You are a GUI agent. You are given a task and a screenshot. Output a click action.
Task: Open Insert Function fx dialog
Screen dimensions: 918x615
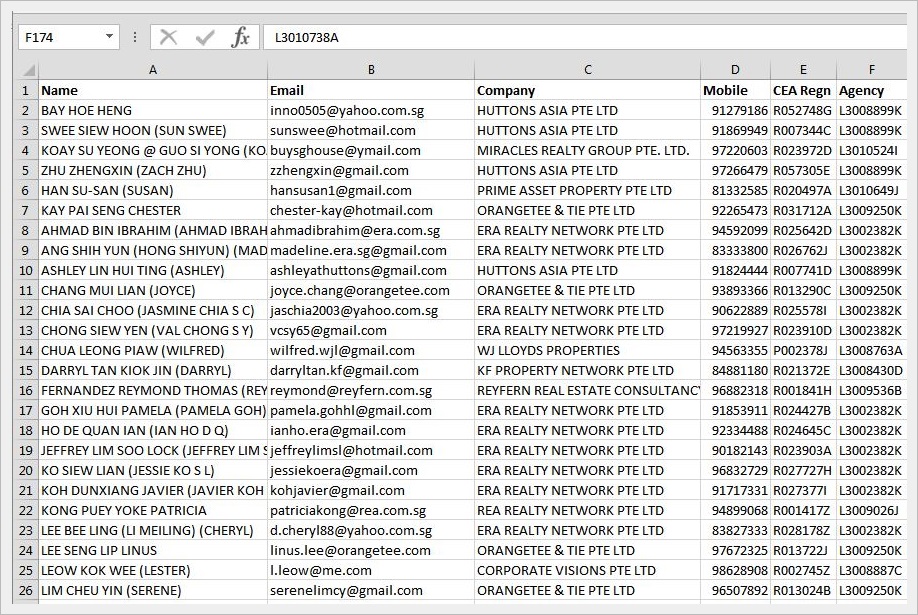pyautogui.click(x=240, y=38)
